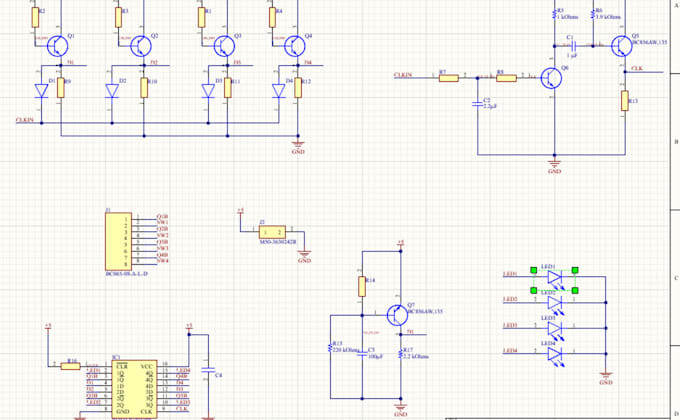Click the GND symbol below the LED column
This screenshot has height=420, width=680.
(606, 377)
